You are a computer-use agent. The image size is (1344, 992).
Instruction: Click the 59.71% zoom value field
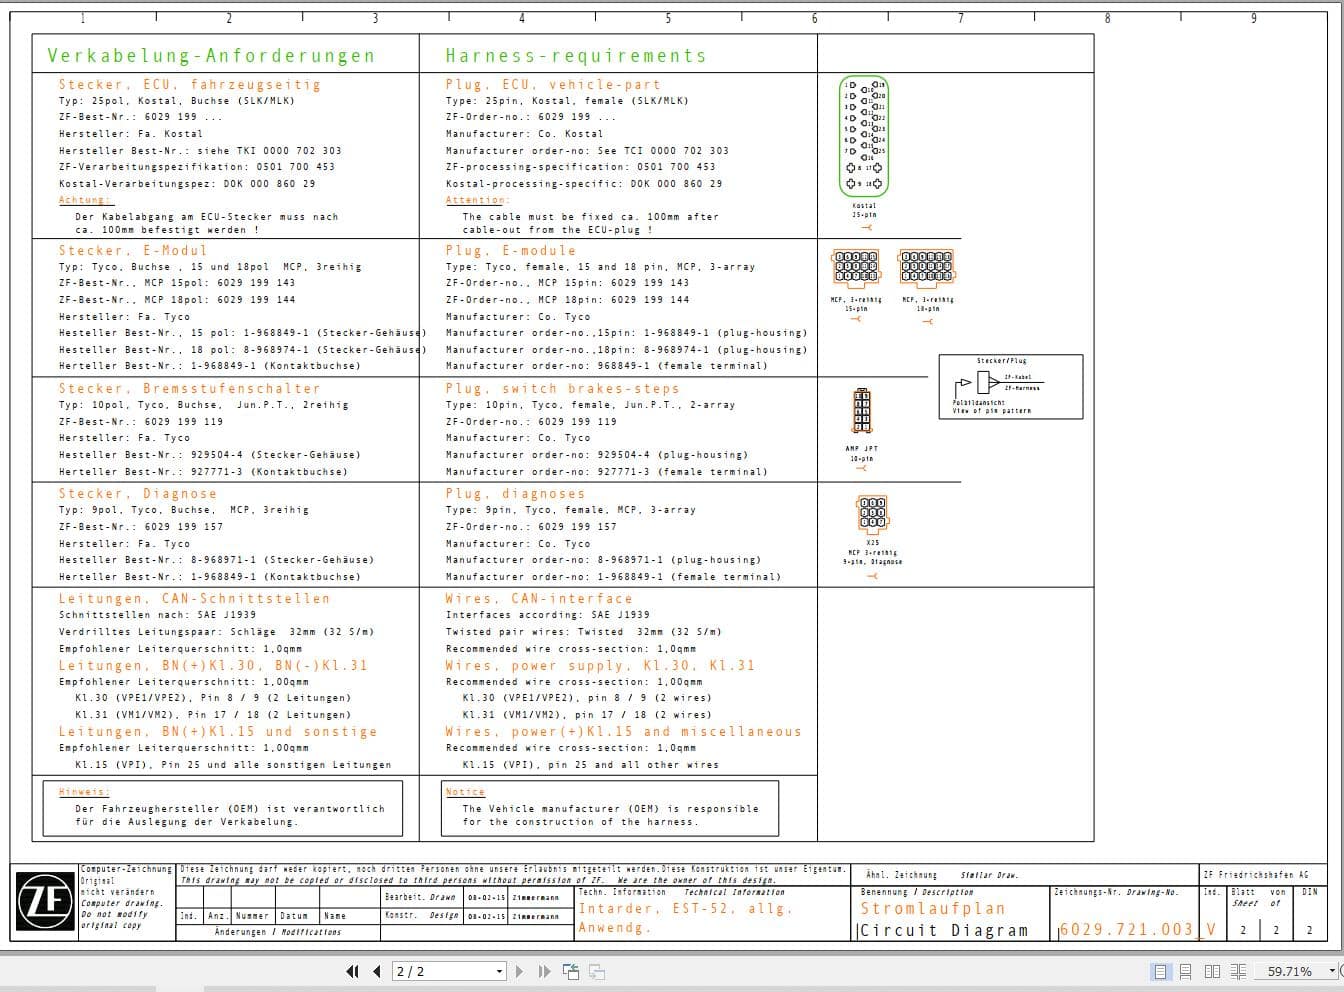click(x=1290, y=971)
